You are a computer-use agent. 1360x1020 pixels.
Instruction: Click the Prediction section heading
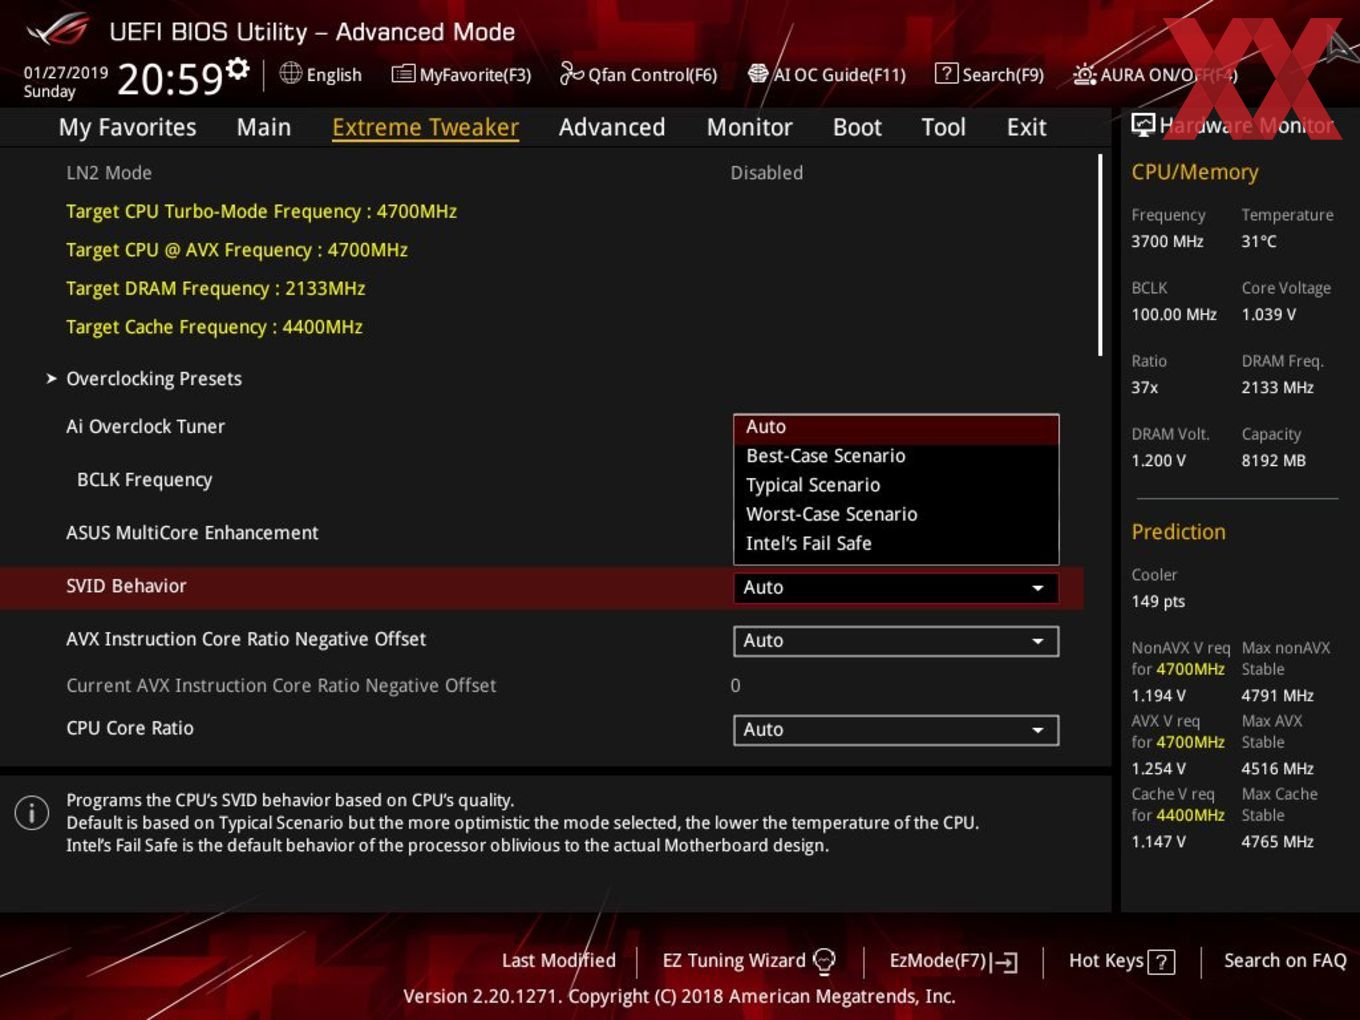click(x=1178, y=532)
